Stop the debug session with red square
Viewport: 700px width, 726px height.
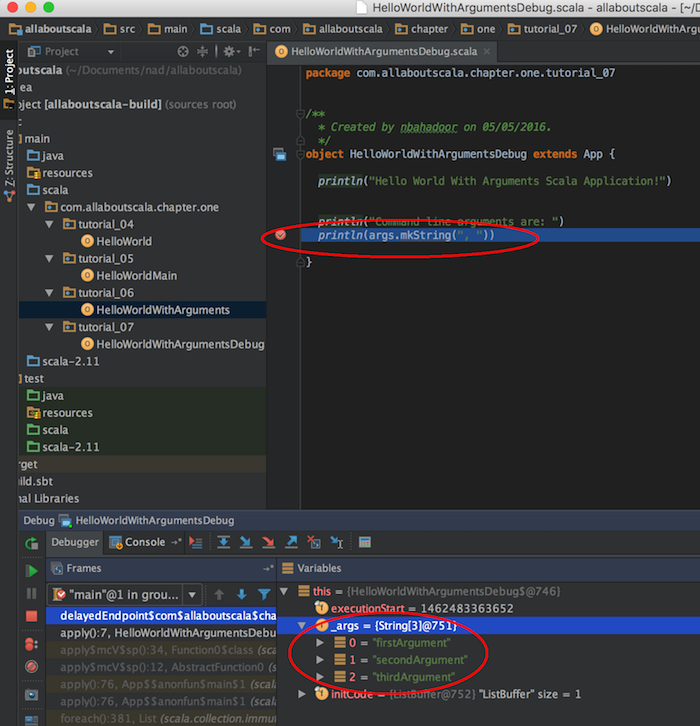click(x=31, y=616)
